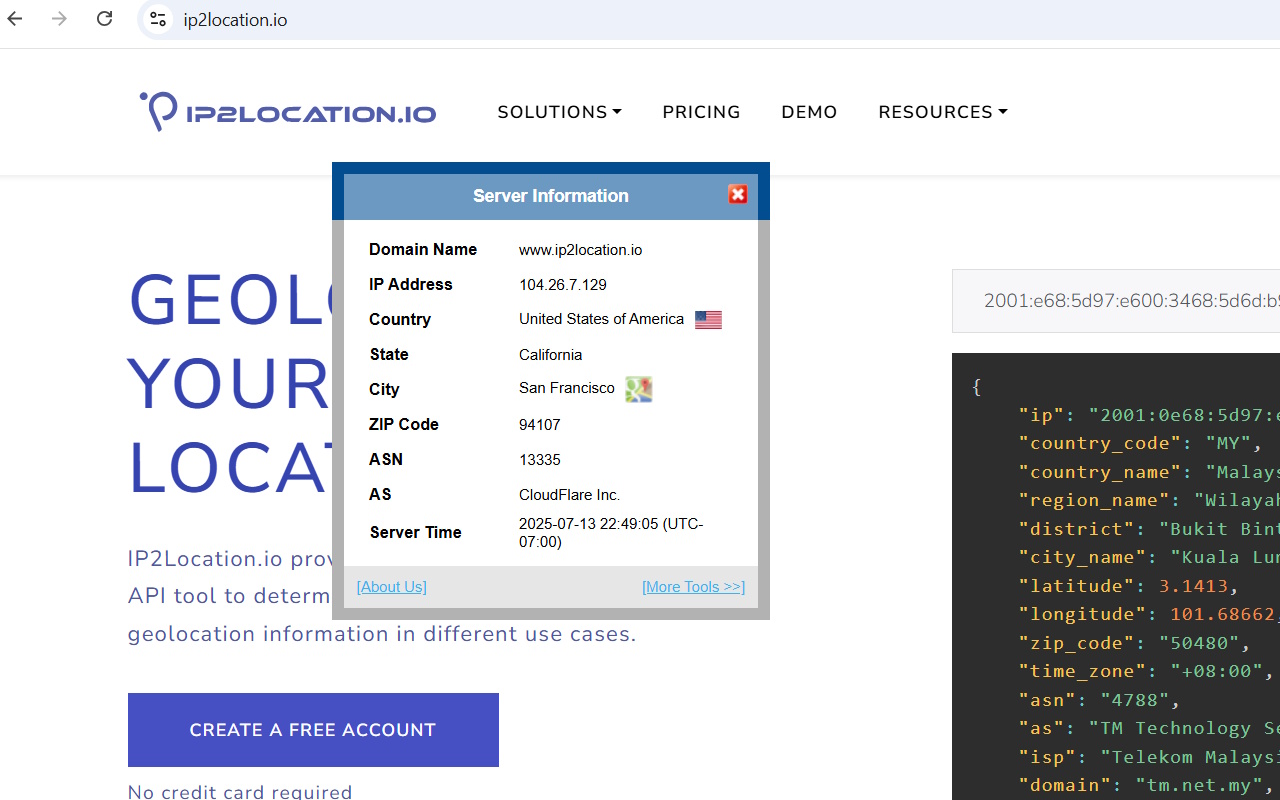Click the Server Information title bar

[x=550, y=196]
